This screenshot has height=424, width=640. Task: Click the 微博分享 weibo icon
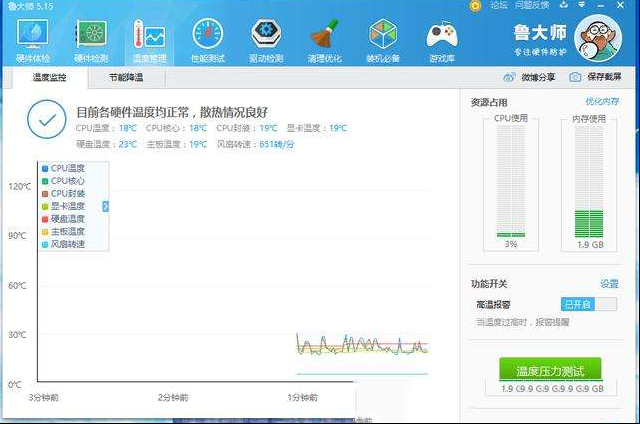click(509, 77)
